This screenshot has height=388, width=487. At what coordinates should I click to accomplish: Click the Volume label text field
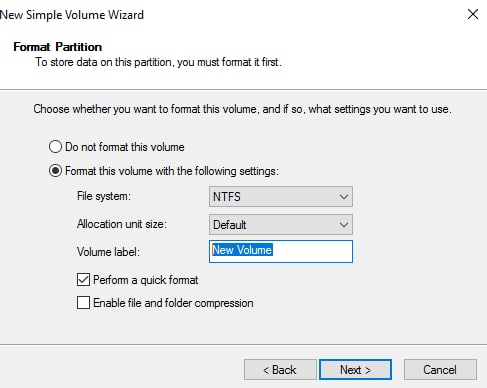click(x=281, y=251)
